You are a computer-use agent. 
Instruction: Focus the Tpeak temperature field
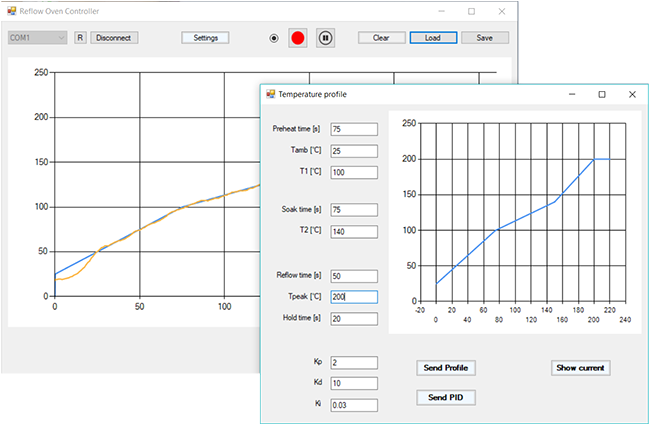(x=354, y=297)
